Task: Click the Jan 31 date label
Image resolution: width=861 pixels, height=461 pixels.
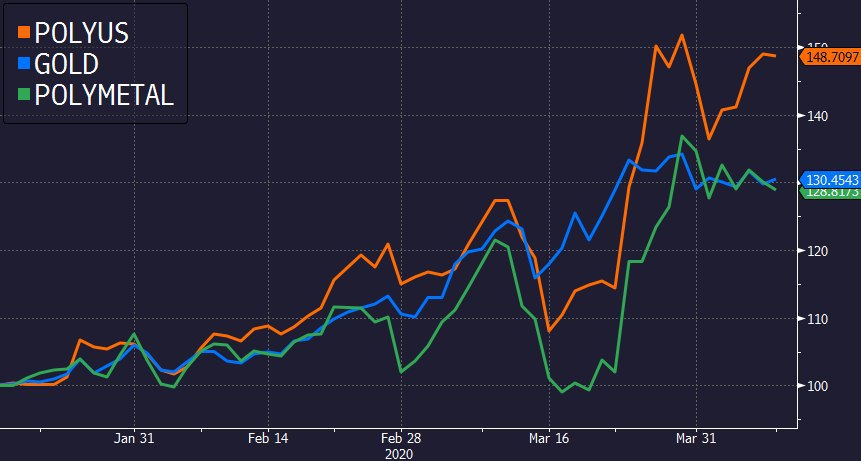Action: [x=135, y=438]
